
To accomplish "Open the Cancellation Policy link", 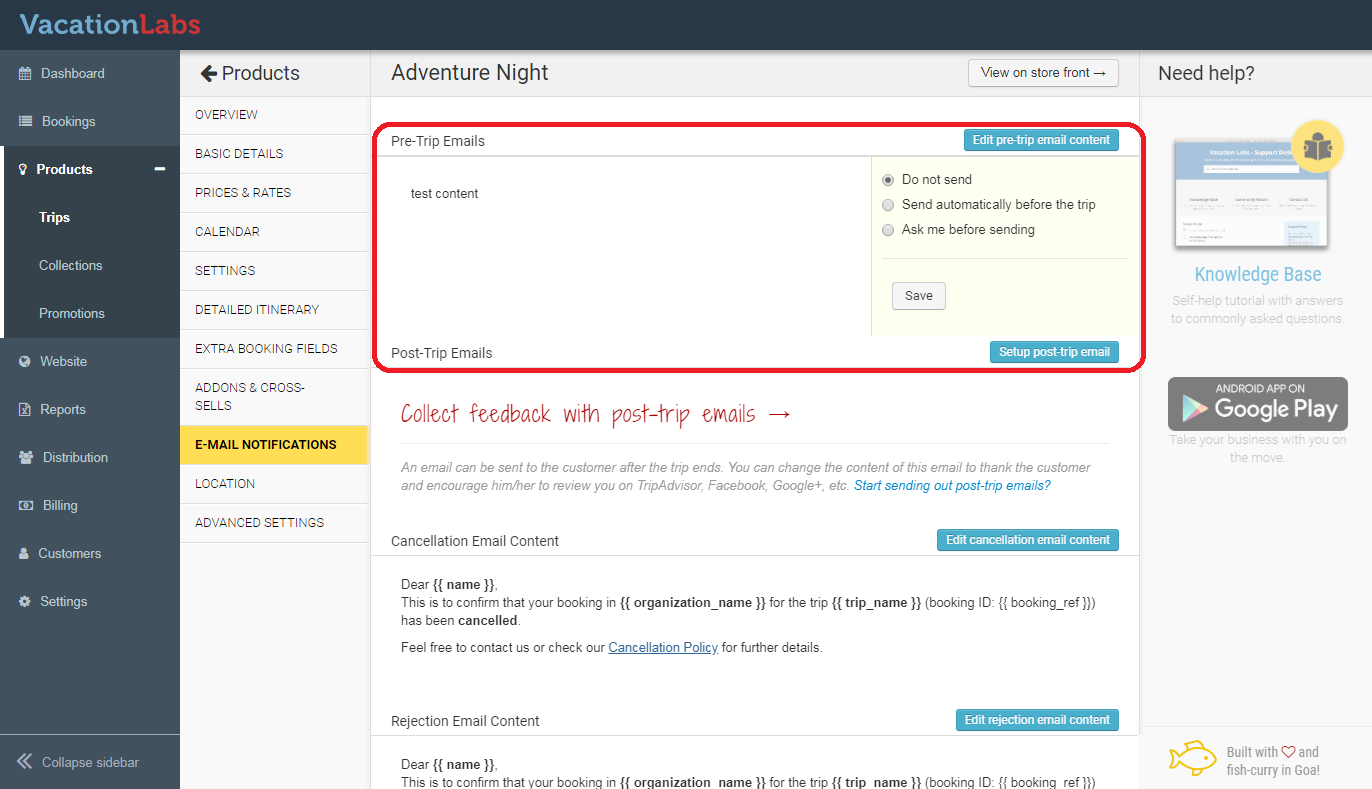I will point(663,648).
